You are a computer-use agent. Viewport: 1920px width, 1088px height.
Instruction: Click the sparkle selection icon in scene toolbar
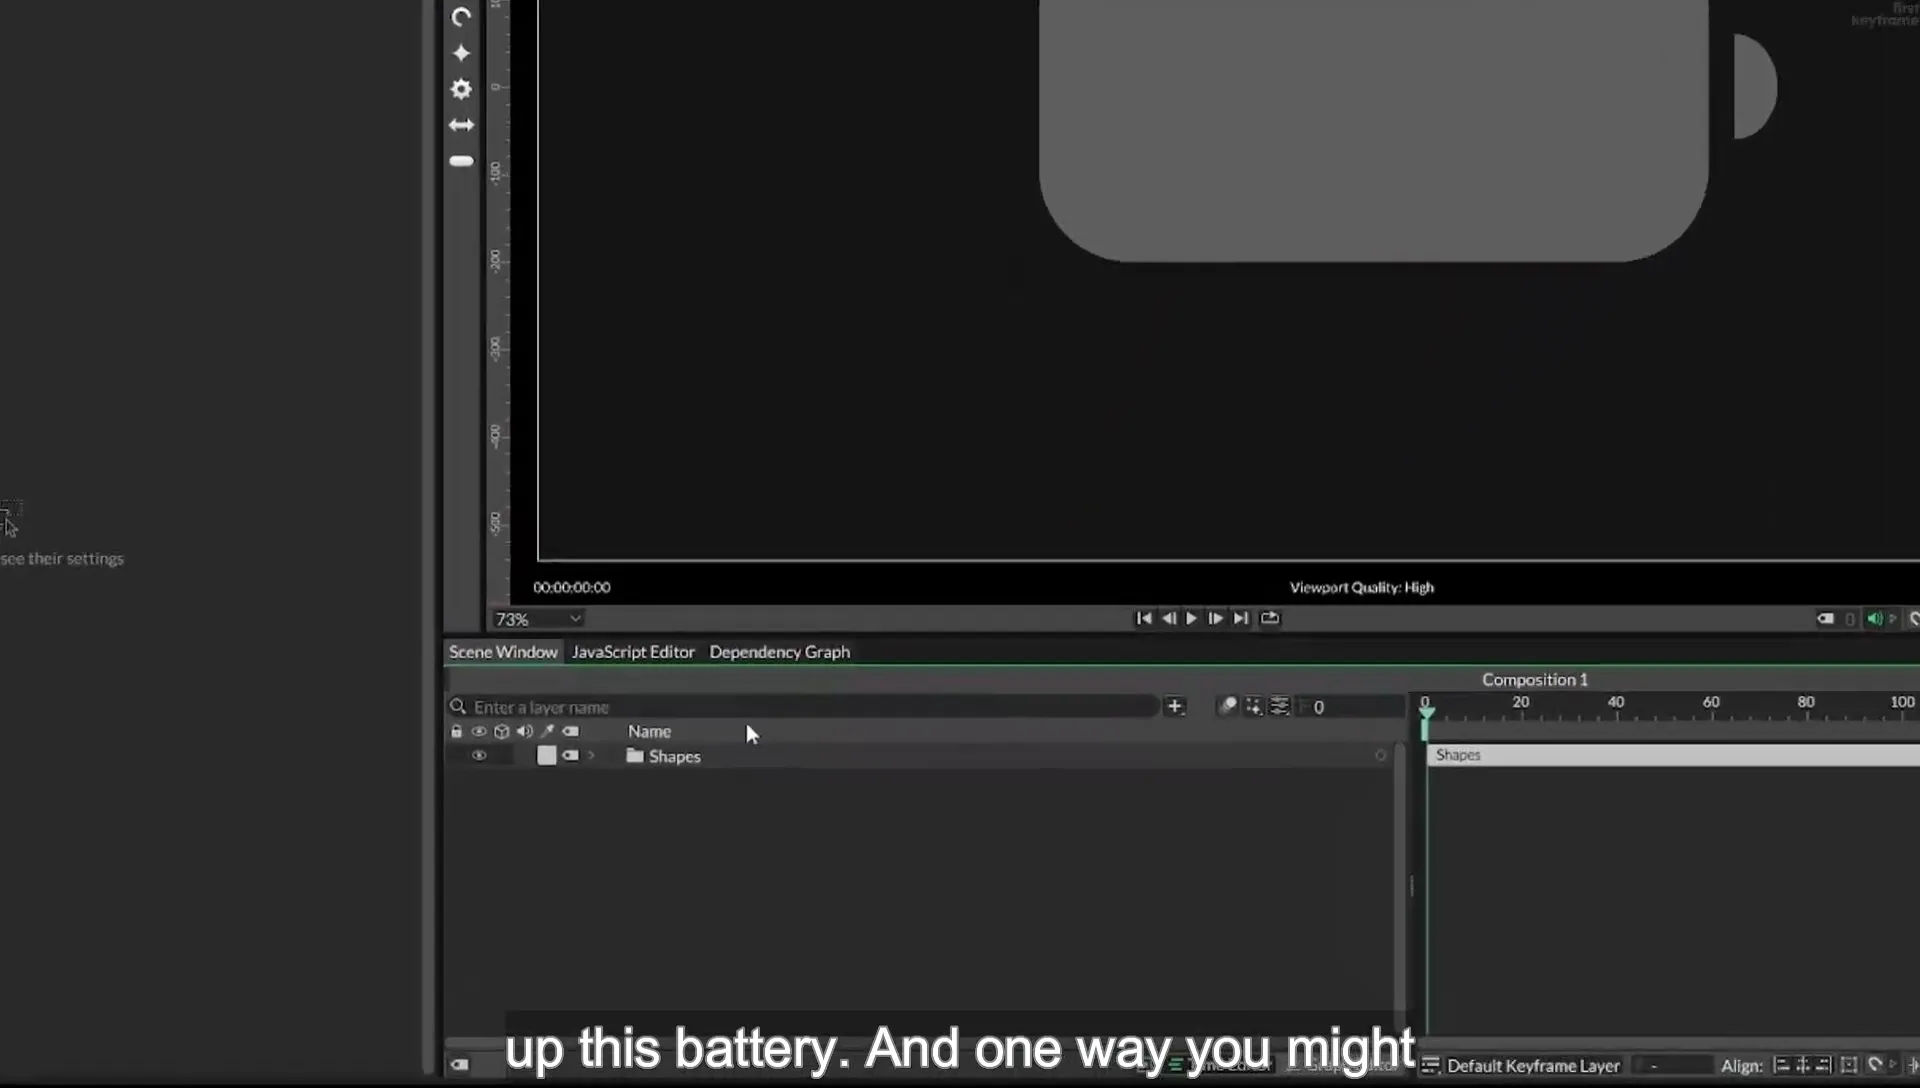coord(1254,706)
